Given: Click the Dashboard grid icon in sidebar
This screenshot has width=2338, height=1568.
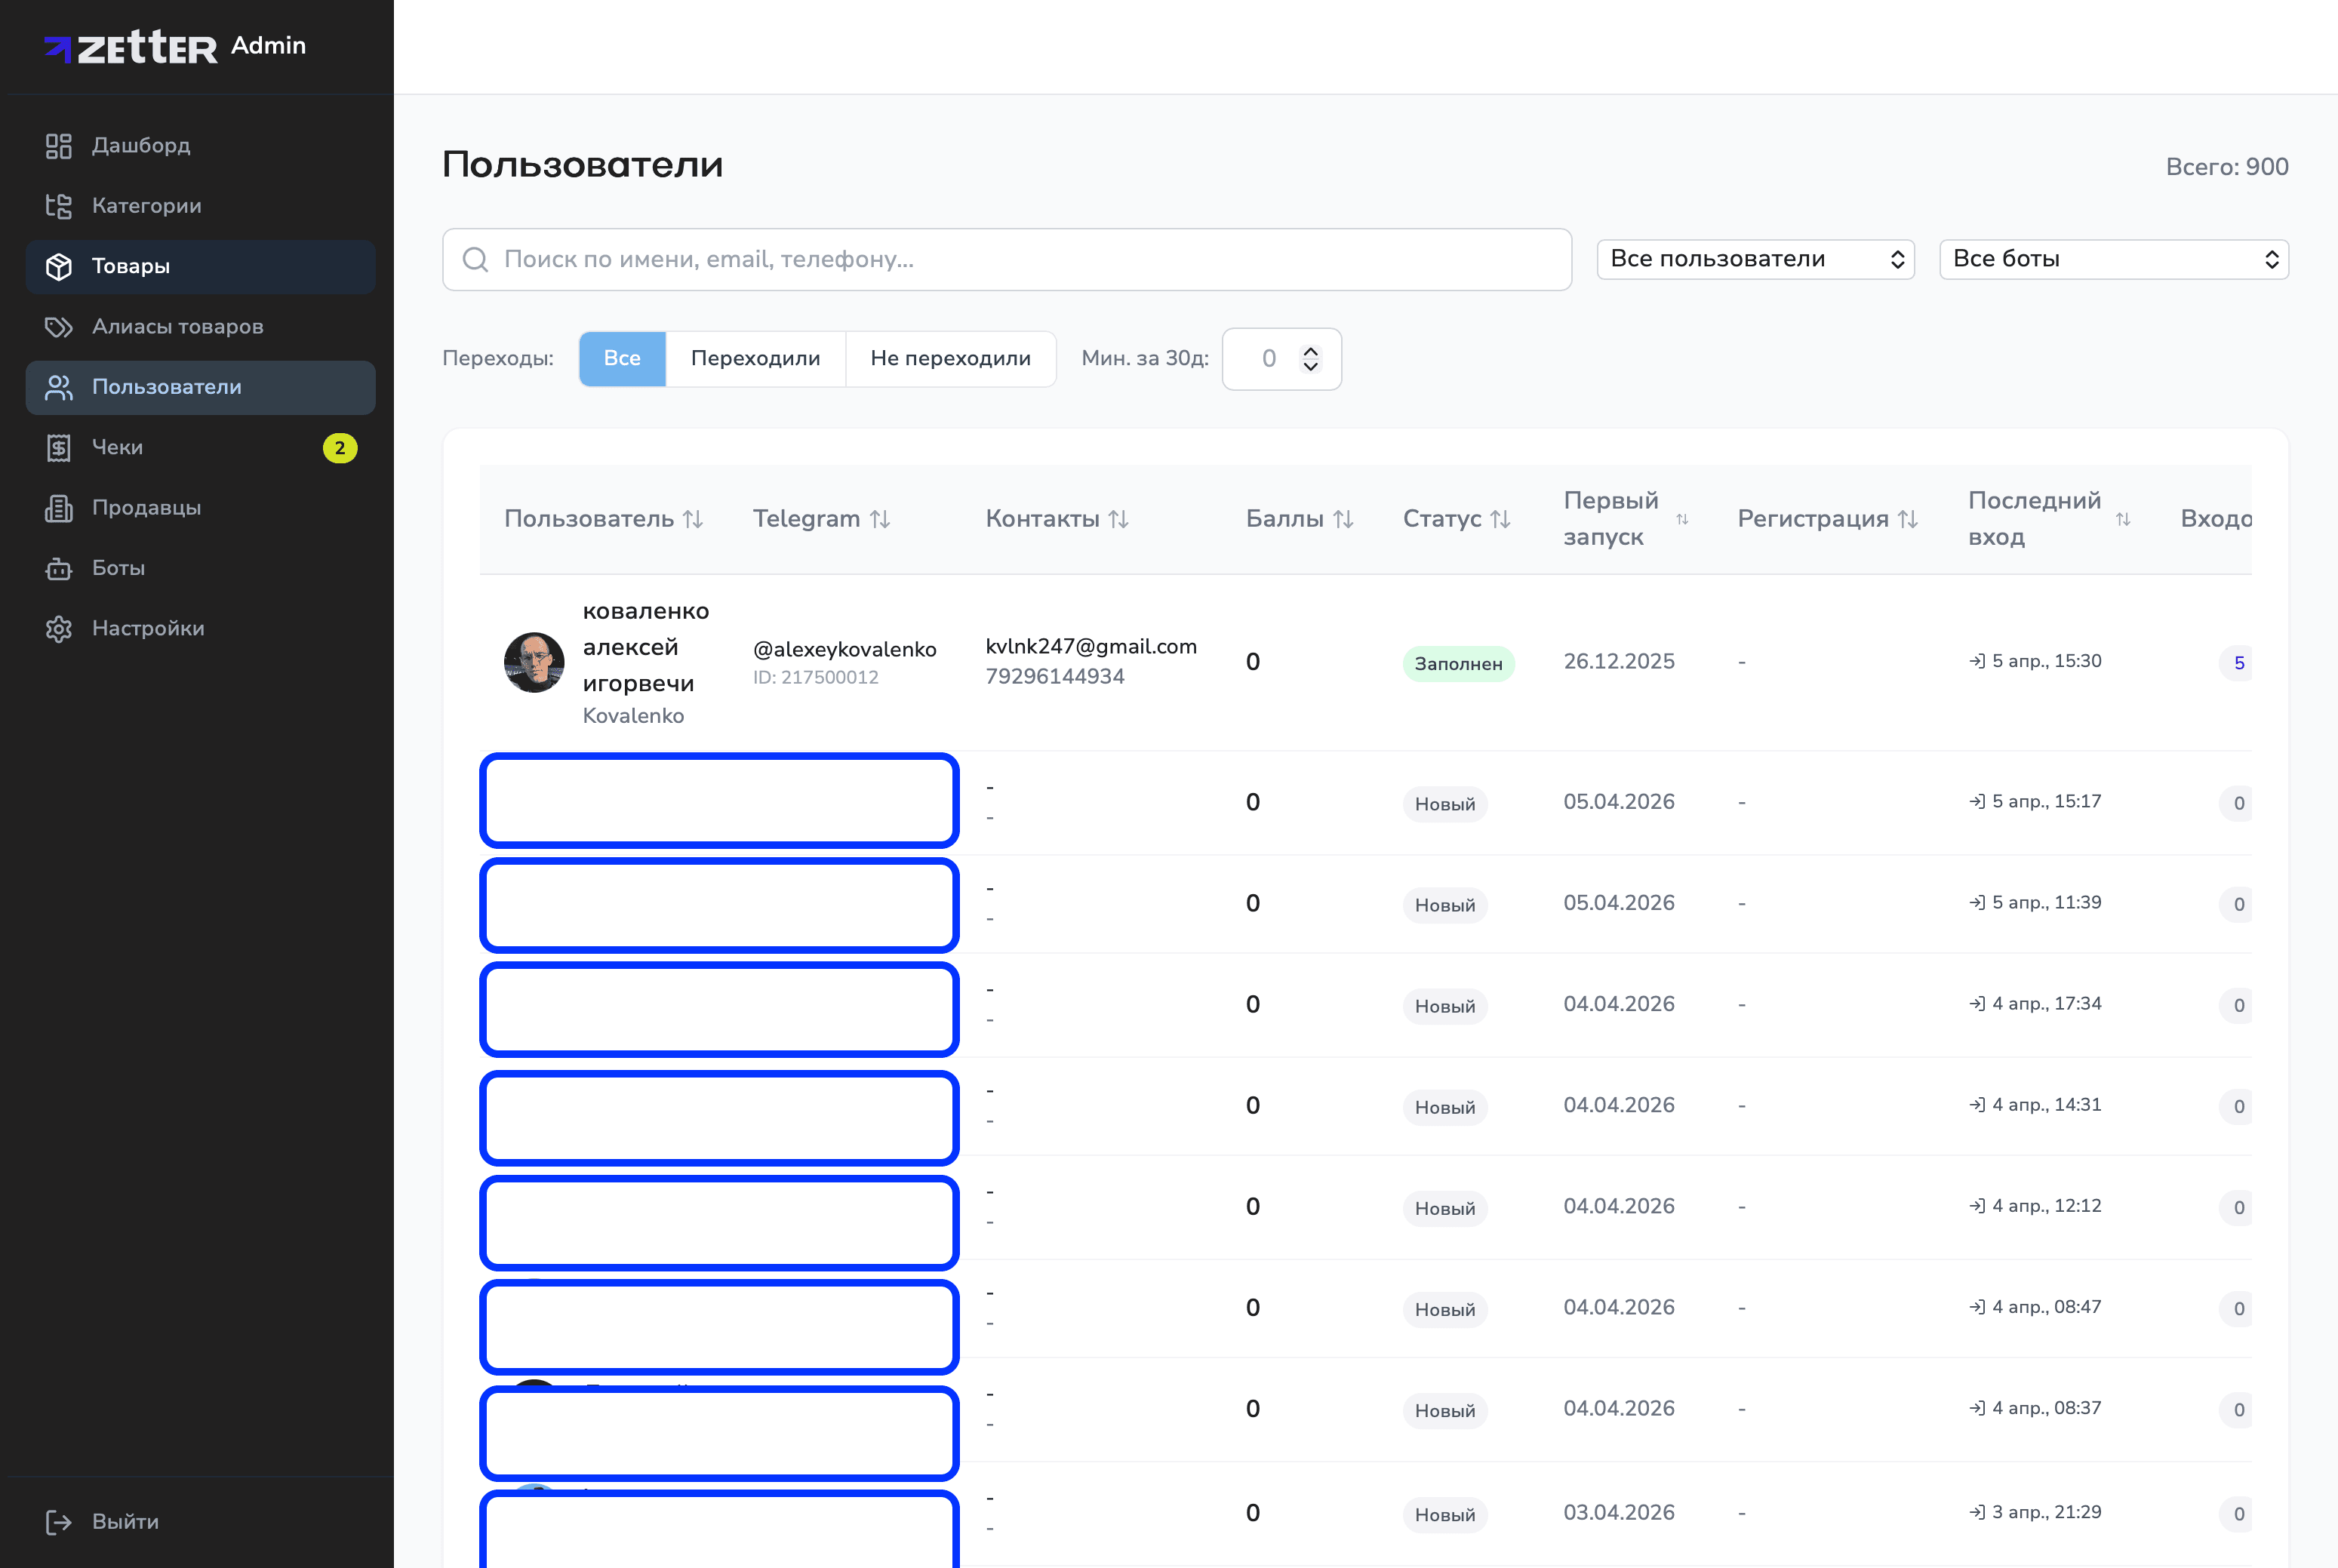Looking at the screenshot, I should click(x=59, y=146).
